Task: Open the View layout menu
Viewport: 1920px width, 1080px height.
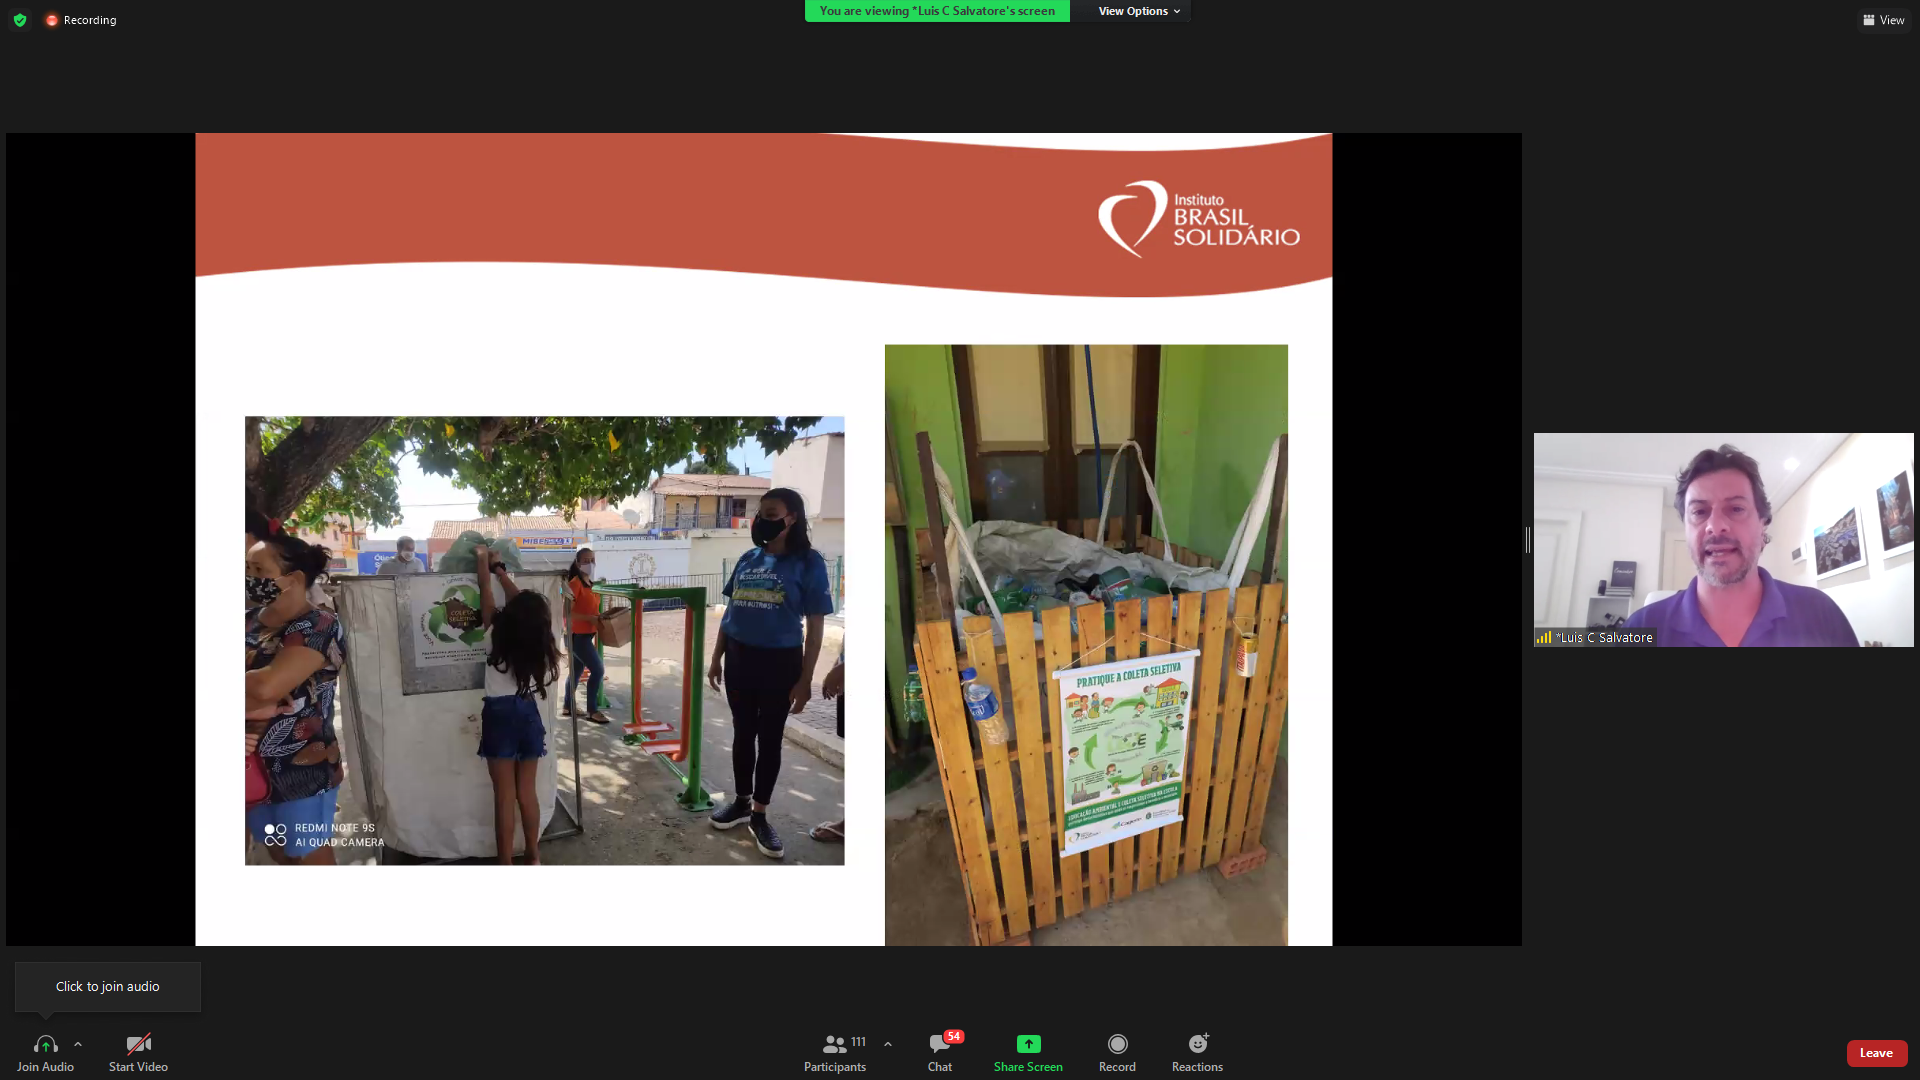Action: tap(1883, 20)
